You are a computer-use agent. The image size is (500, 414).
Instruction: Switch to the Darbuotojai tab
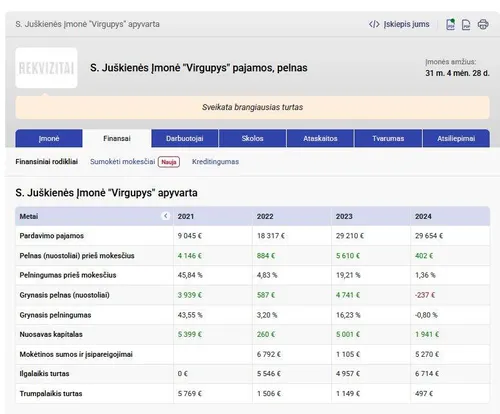point(185,138)
